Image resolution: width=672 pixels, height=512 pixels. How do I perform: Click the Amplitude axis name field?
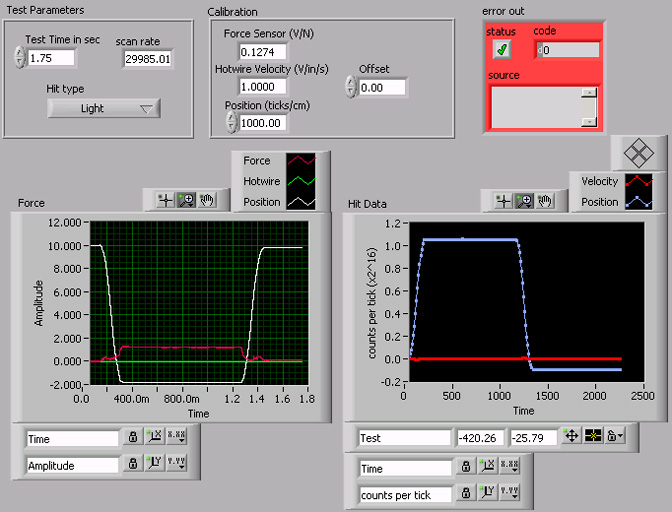click(x=72, y=465)
